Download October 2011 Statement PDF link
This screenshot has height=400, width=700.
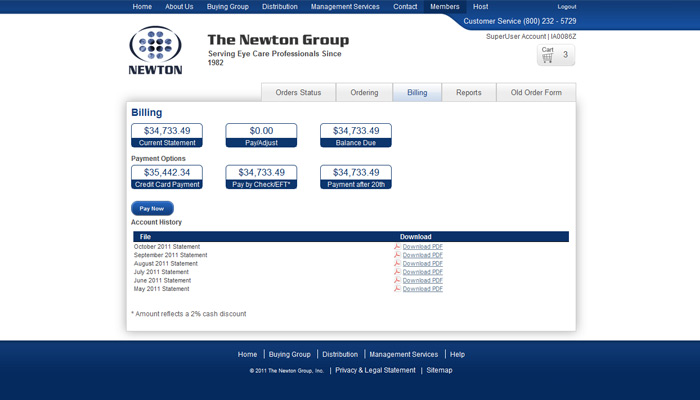(422, 246)
